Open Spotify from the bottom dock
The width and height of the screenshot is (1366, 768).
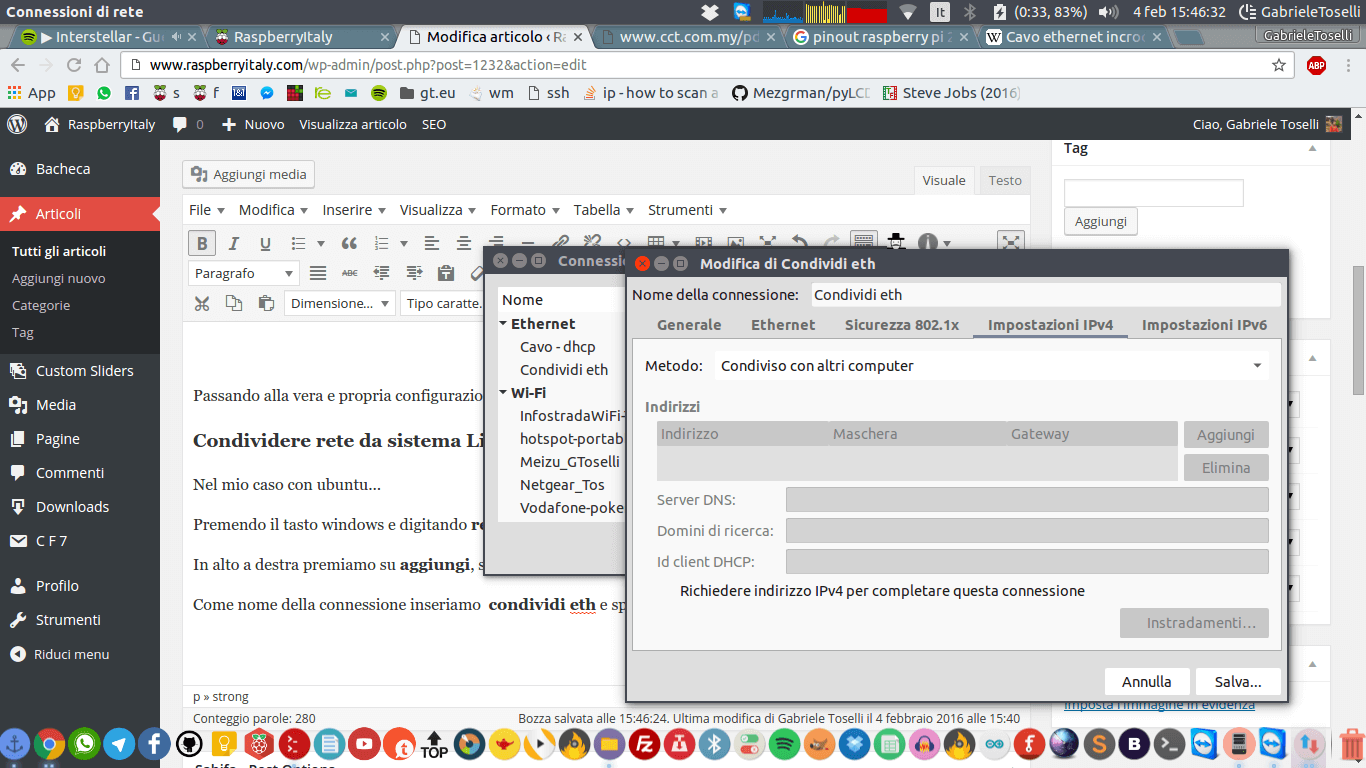pos(785,744)
